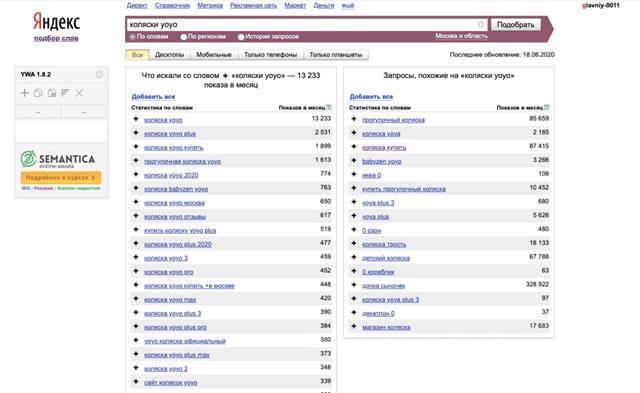Add 'коляска yoyo москва' via plus icon
Viewport: 640px width, 393px height.
136,202
